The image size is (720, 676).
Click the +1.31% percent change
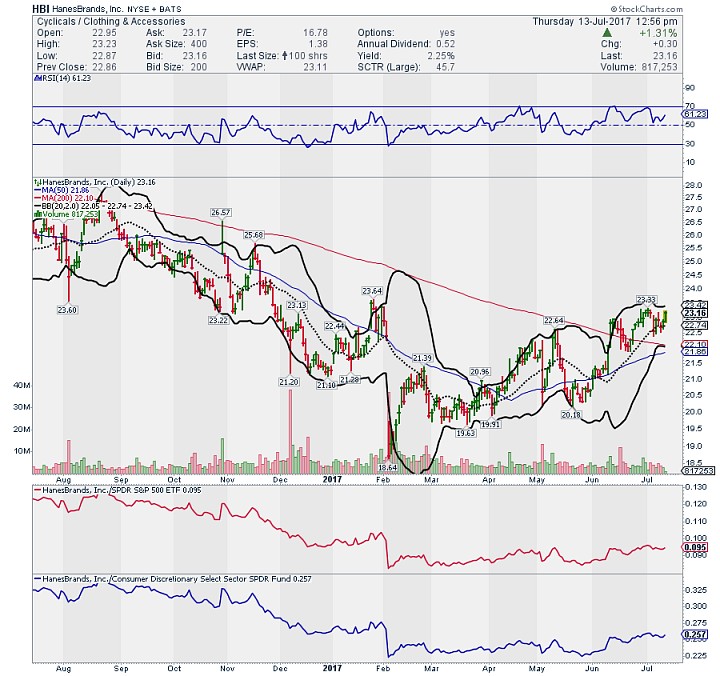658,33
